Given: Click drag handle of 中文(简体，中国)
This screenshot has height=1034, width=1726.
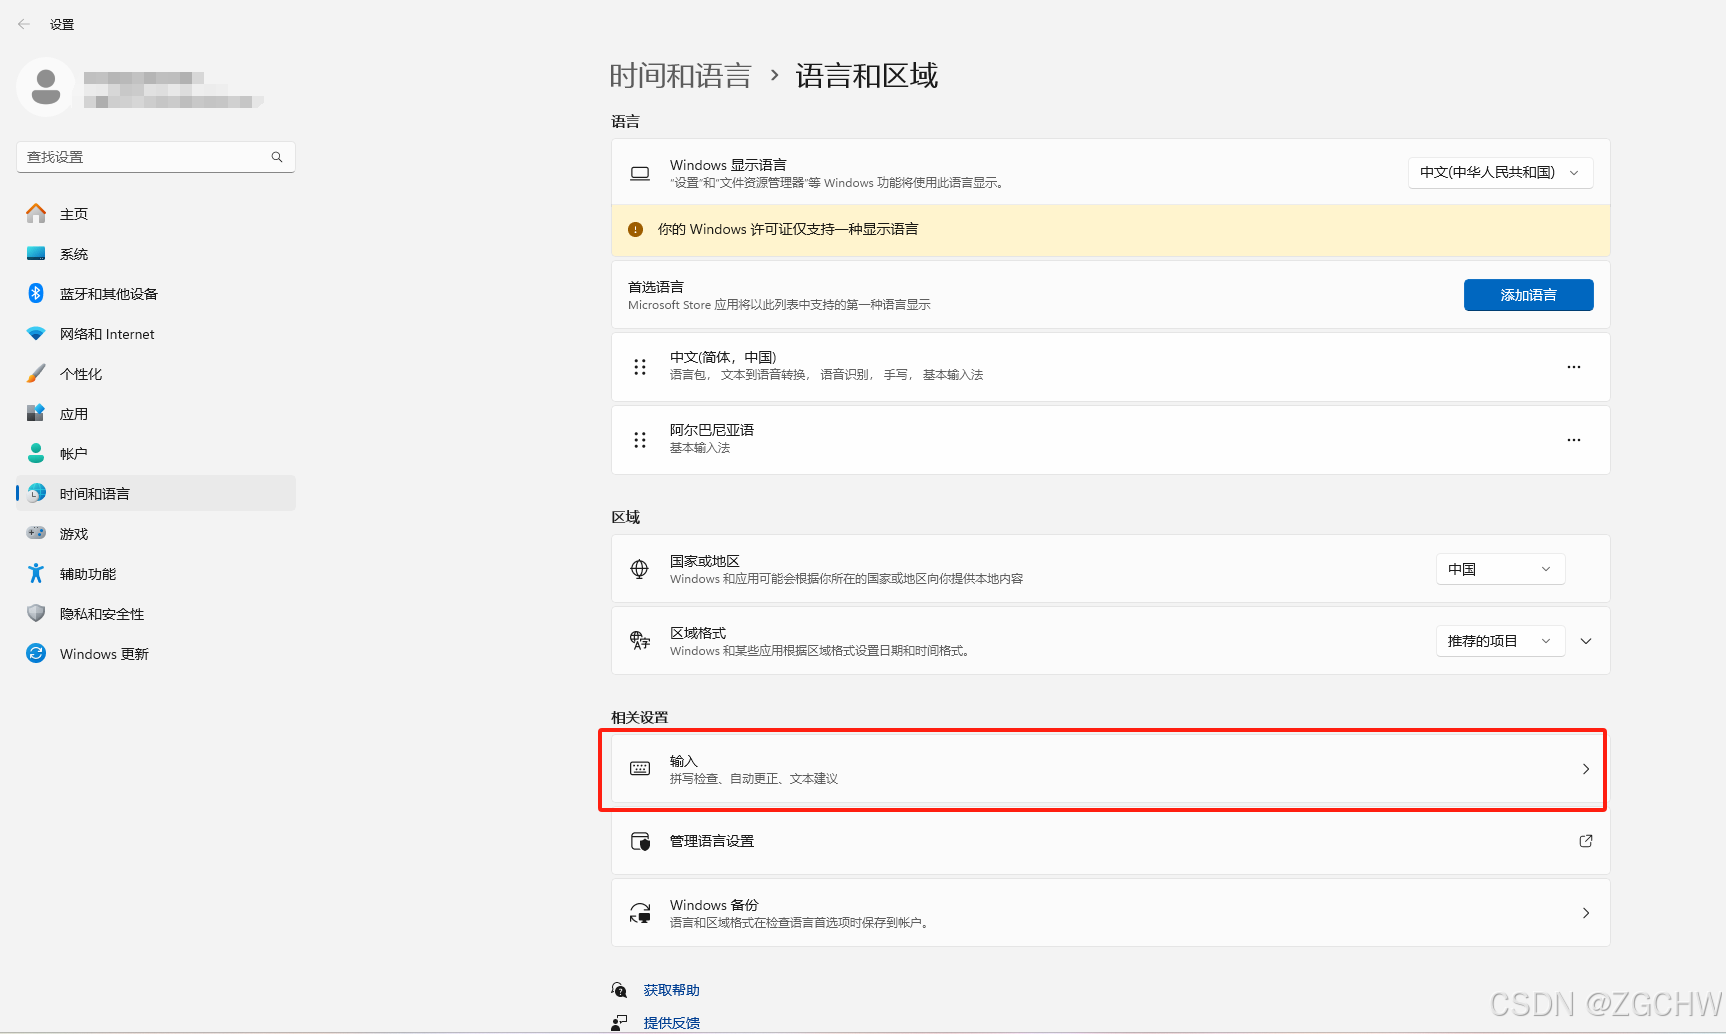Looking at the screenshot, I should pyautogui.click(x=640, y=367).
